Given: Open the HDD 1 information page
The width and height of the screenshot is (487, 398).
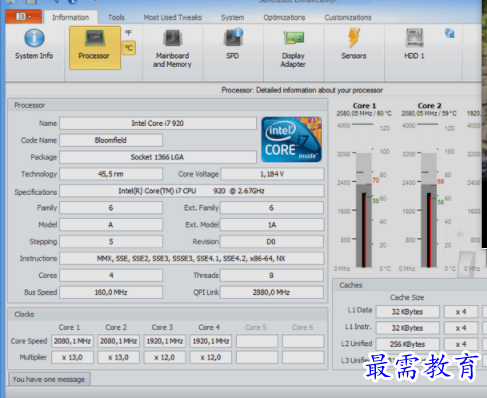Looking at the screenshot, I should [414, 45].
